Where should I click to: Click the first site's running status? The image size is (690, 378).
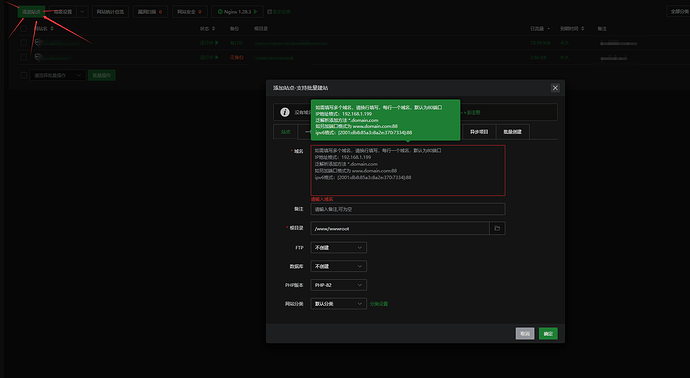[x=209, y=43]
